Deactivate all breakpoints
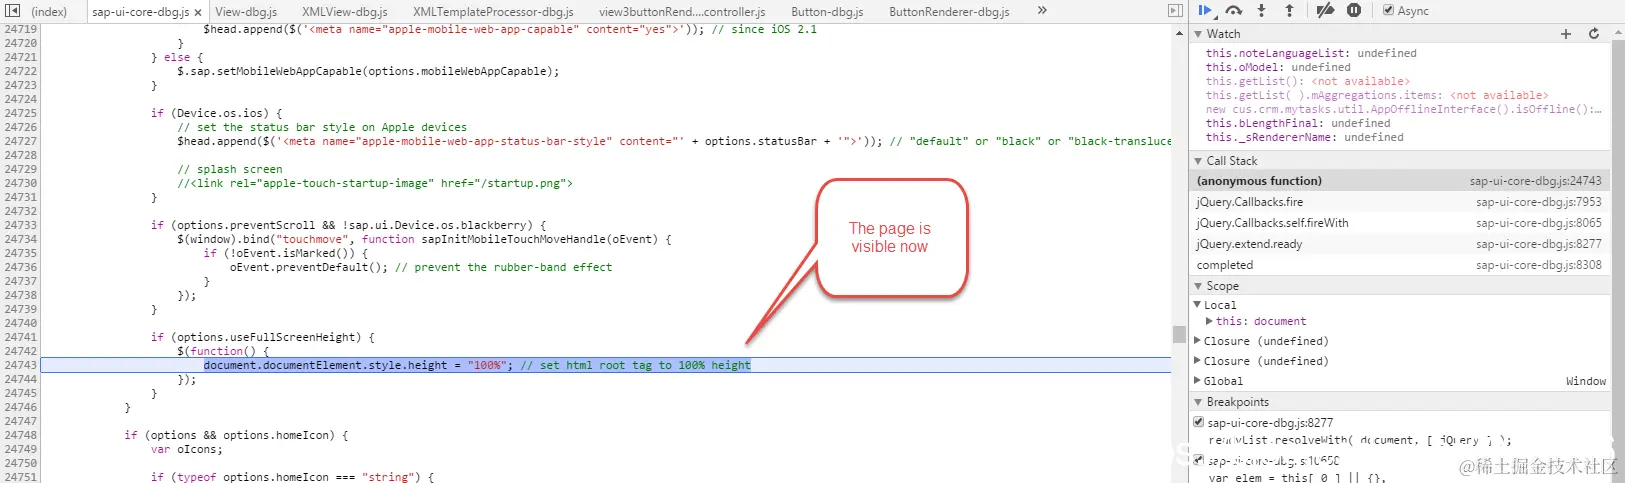This screenshot has width=1625, height=483. point(1325,10)
